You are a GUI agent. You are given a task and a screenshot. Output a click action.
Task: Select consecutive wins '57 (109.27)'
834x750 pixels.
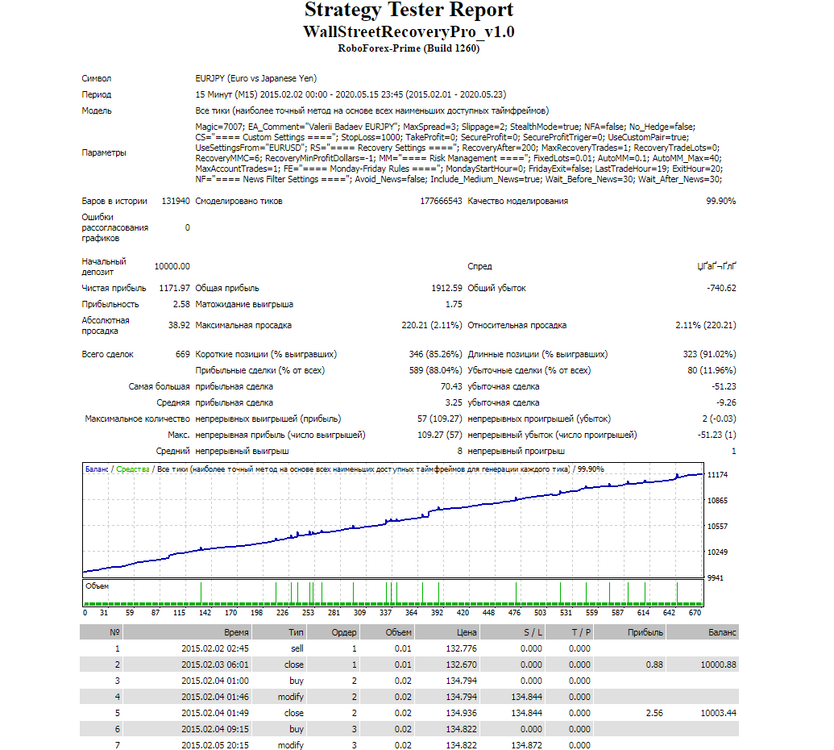tap(439, 419)
